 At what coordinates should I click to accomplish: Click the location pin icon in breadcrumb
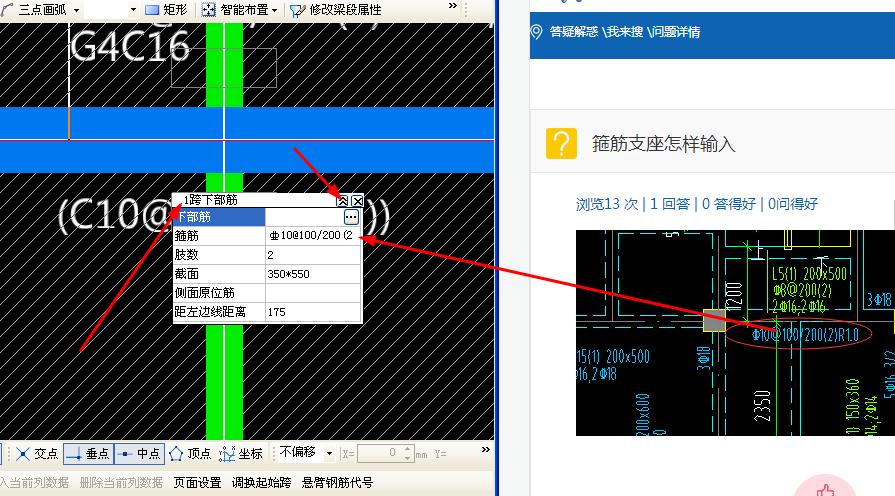pyautogui.click(x=536, y=32)
